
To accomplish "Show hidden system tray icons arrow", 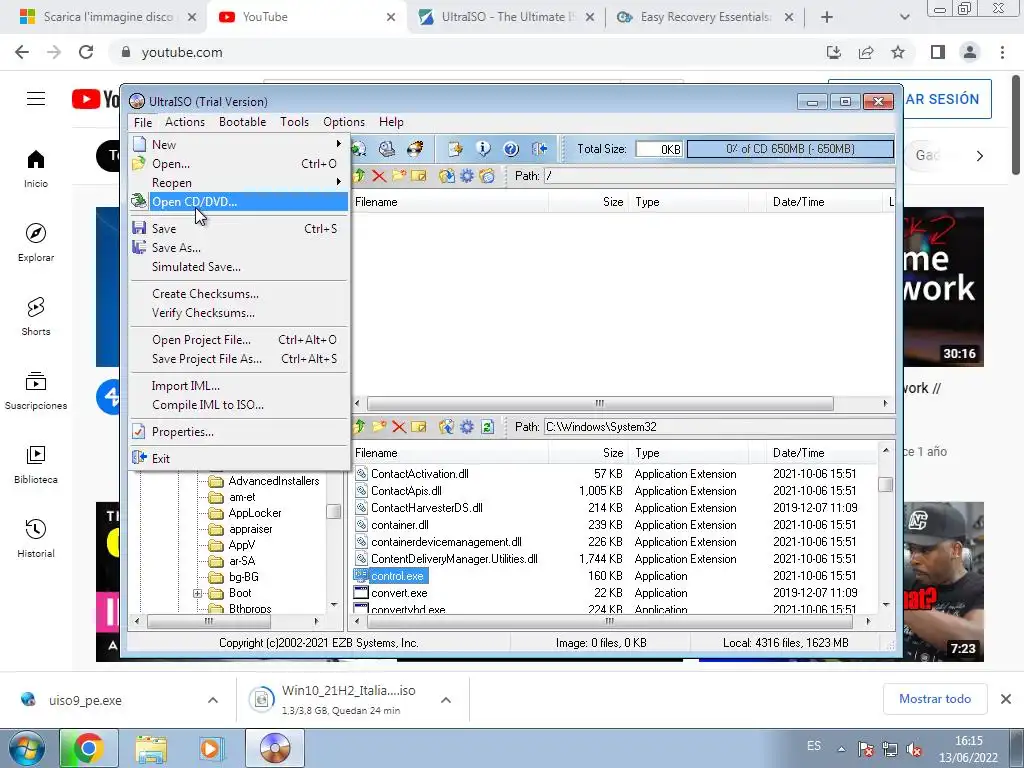I will [842, 749].
